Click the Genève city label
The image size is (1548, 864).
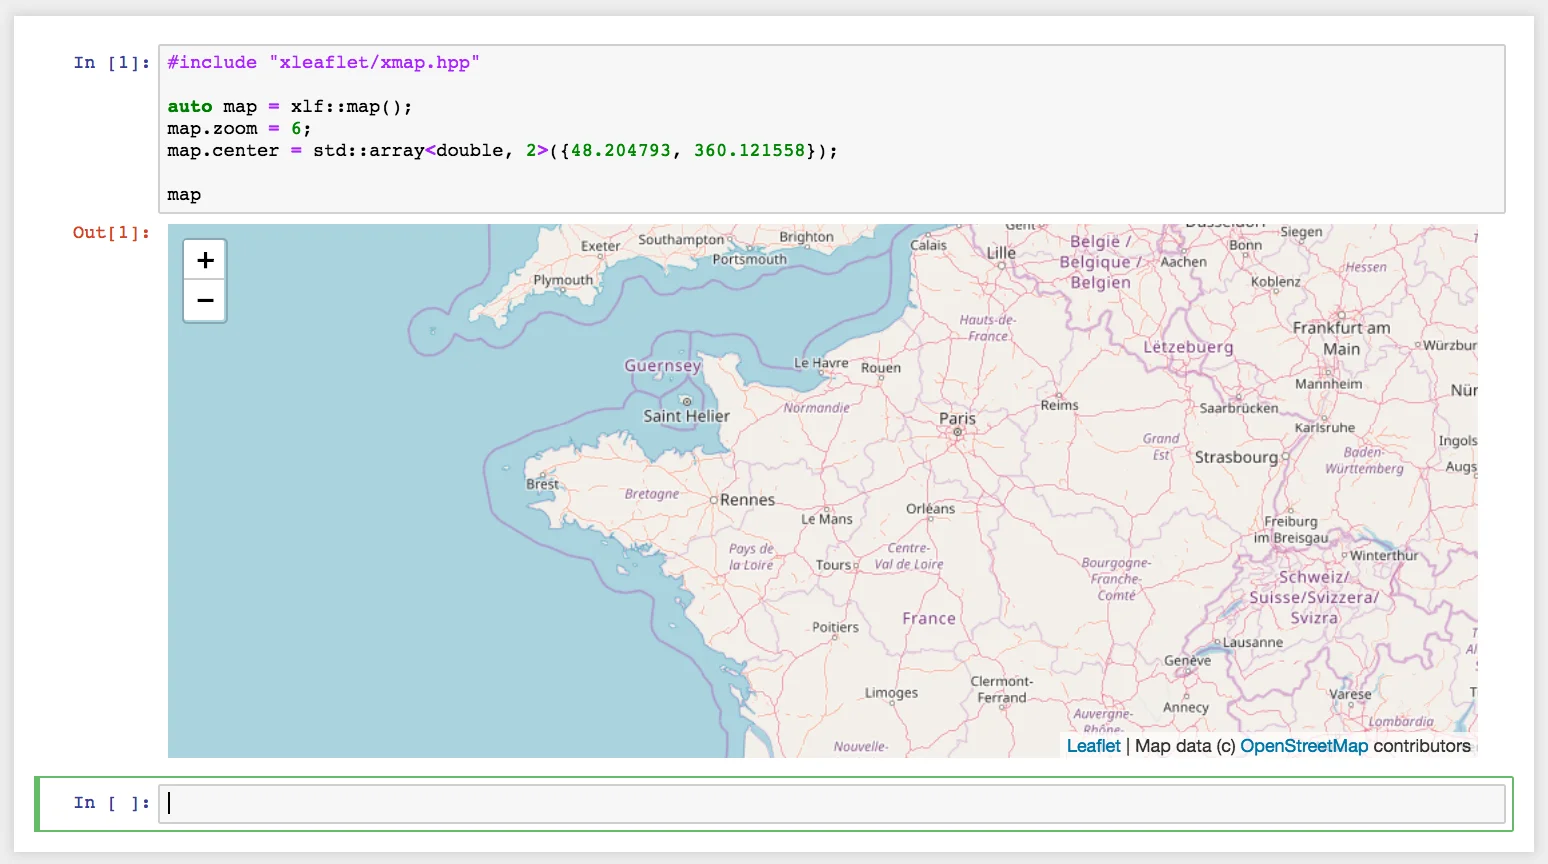coord(1187,660)
